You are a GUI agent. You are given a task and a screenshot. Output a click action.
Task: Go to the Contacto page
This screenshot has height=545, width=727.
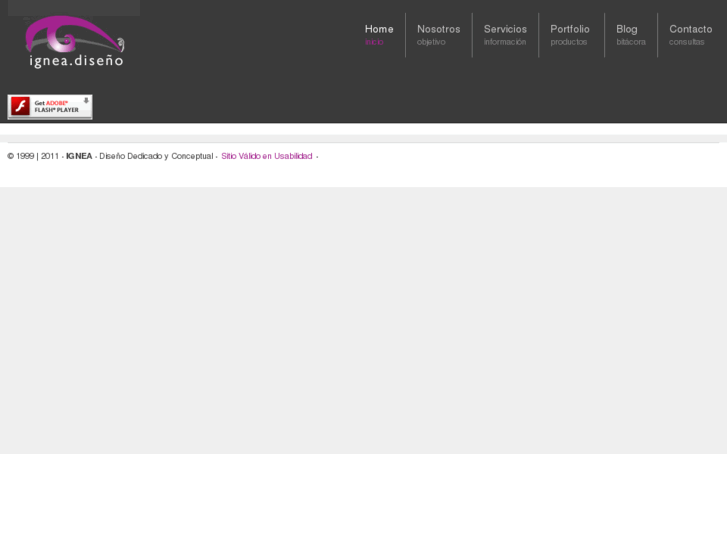690,35
